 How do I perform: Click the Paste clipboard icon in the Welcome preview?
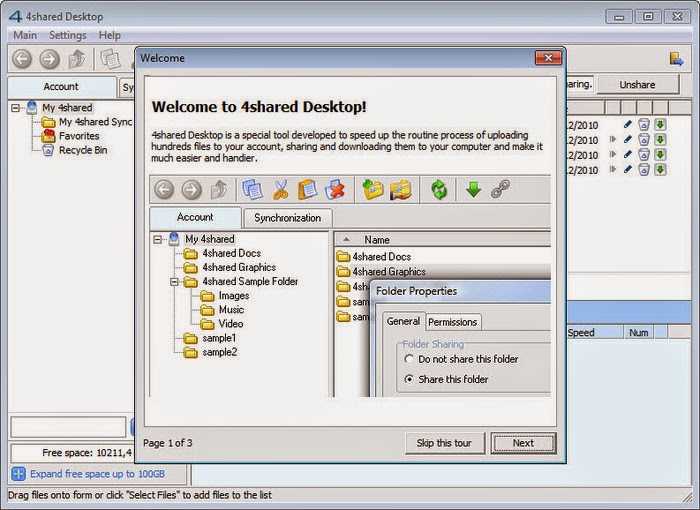(307, 189)
